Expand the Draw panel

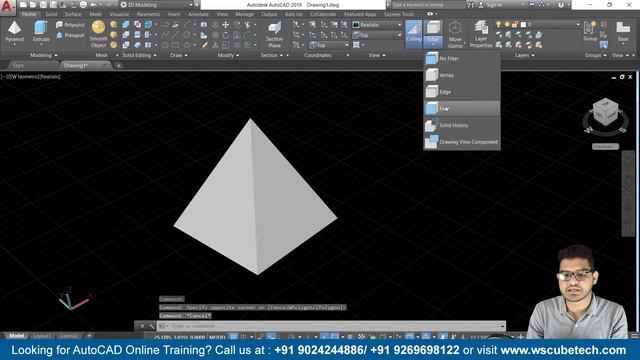178,55
